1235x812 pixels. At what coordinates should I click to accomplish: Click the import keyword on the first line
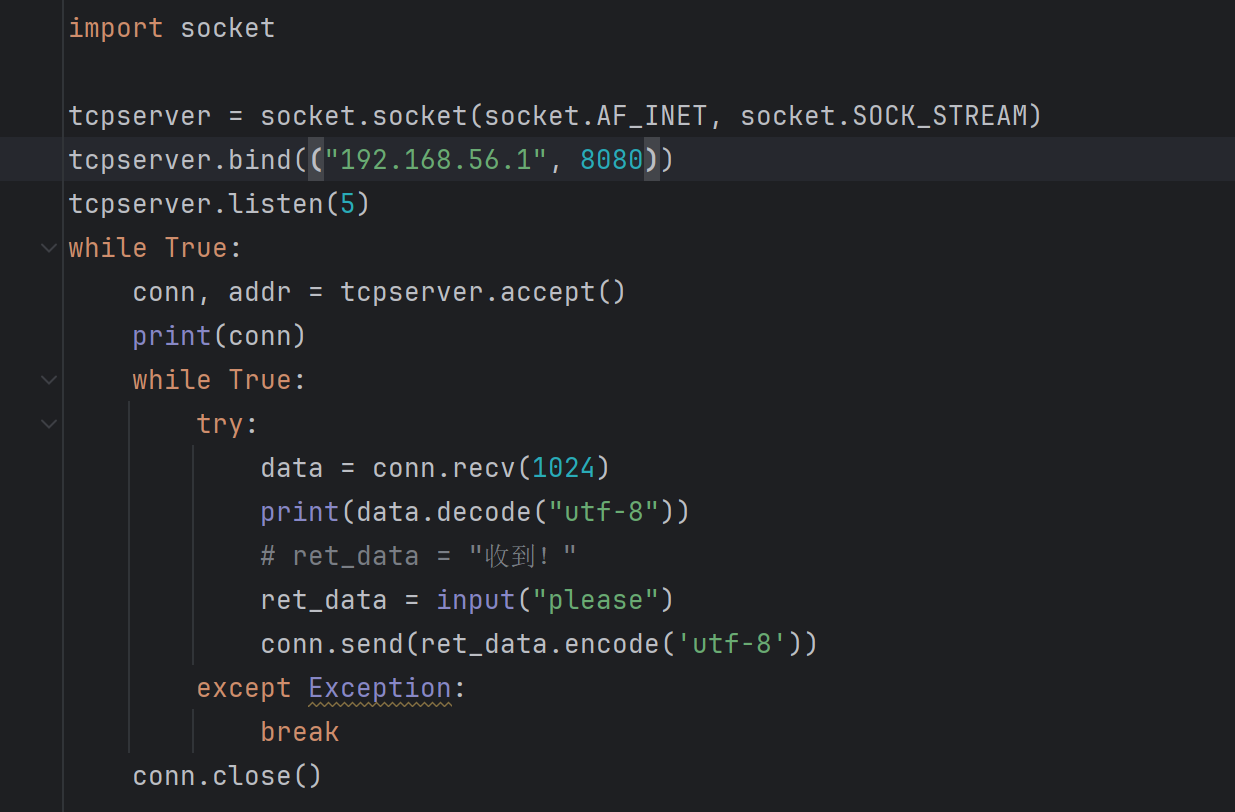point(115,28)
